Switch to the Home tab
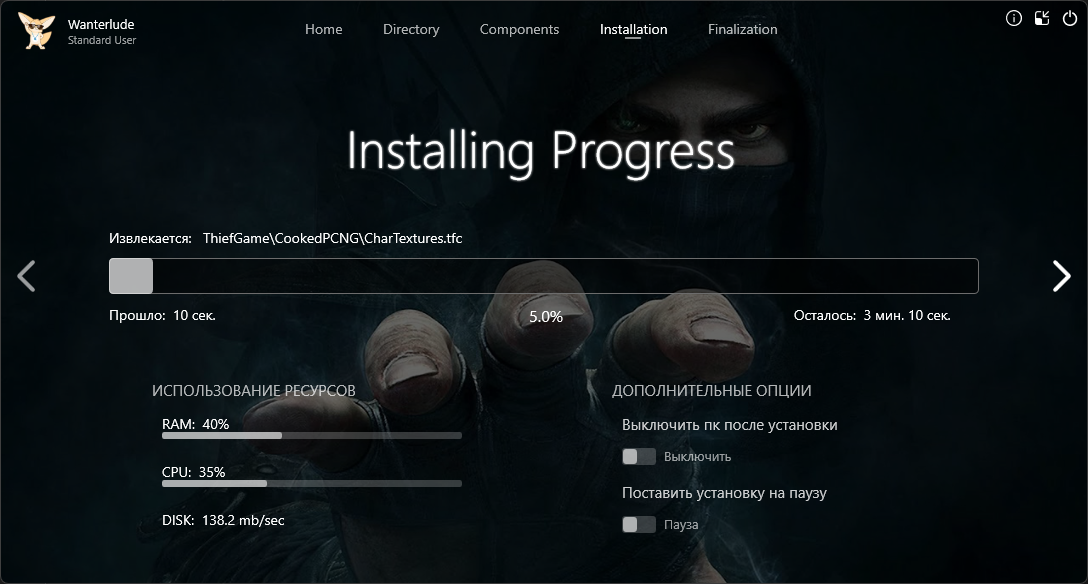The height and width of the screenshot is (584, 1088). pos(323,29)
